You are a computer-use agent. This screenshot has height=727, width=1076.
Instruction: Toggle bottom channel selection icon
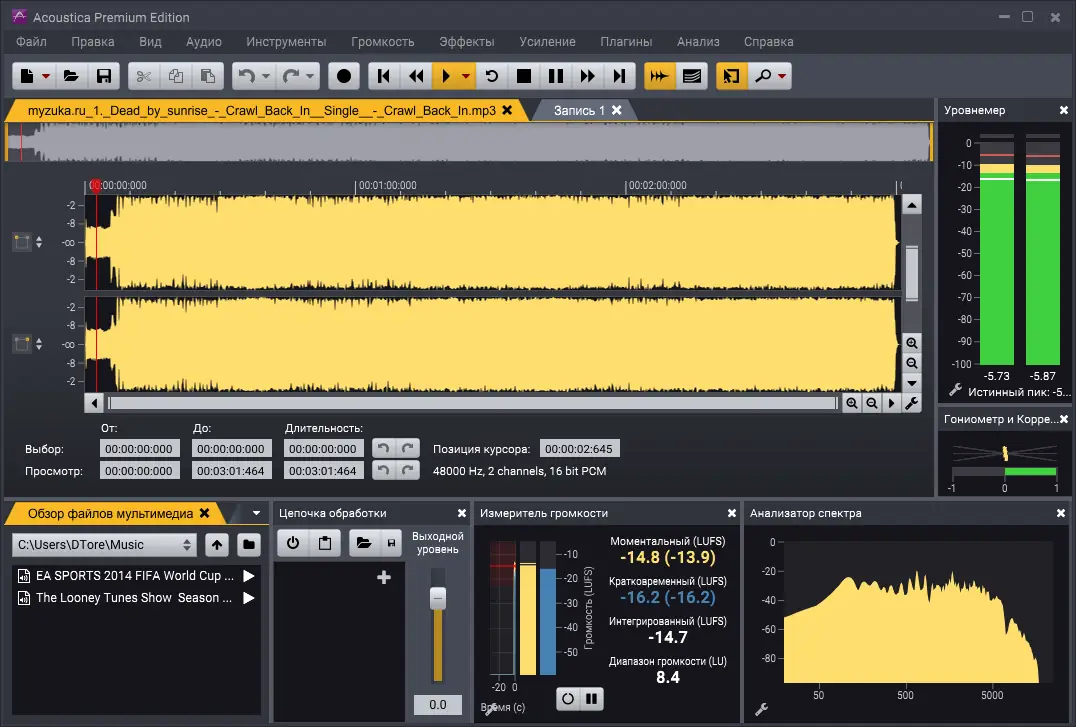click(22, 344)
